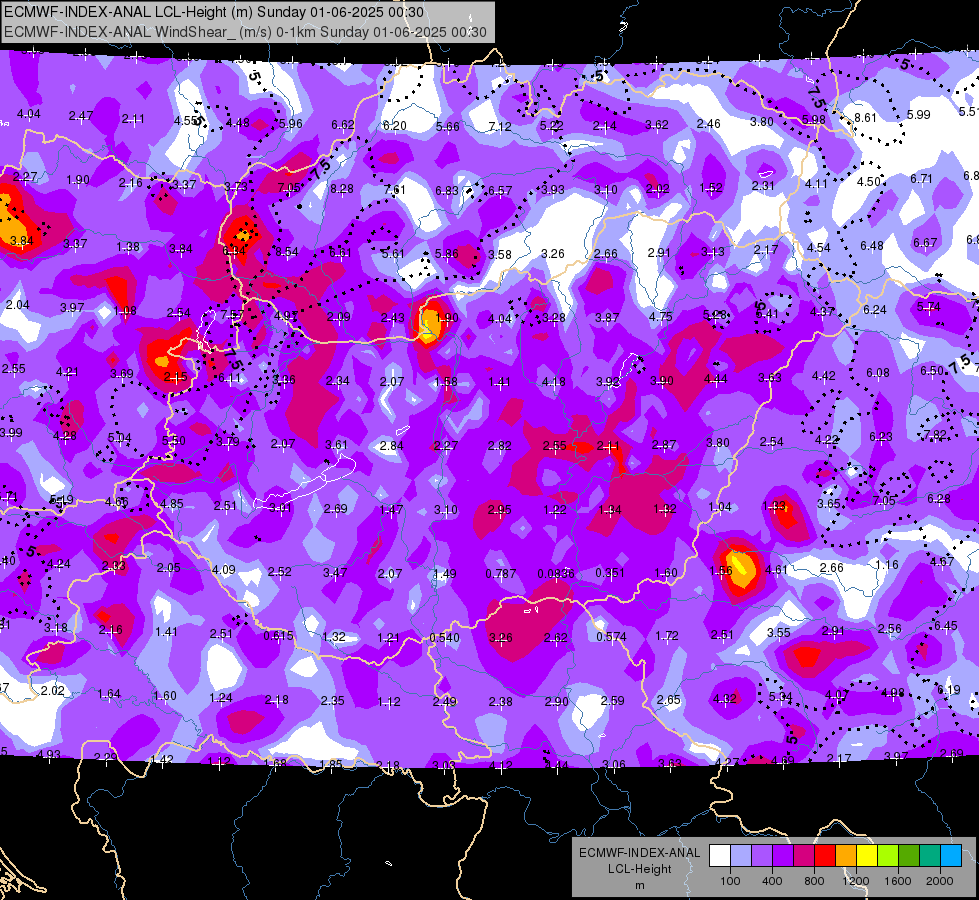The height and width of the screenshot is (900, 979).
Task: Click the wind shear value 3.55
Action: pyautogui.click(x=779, y=633)
